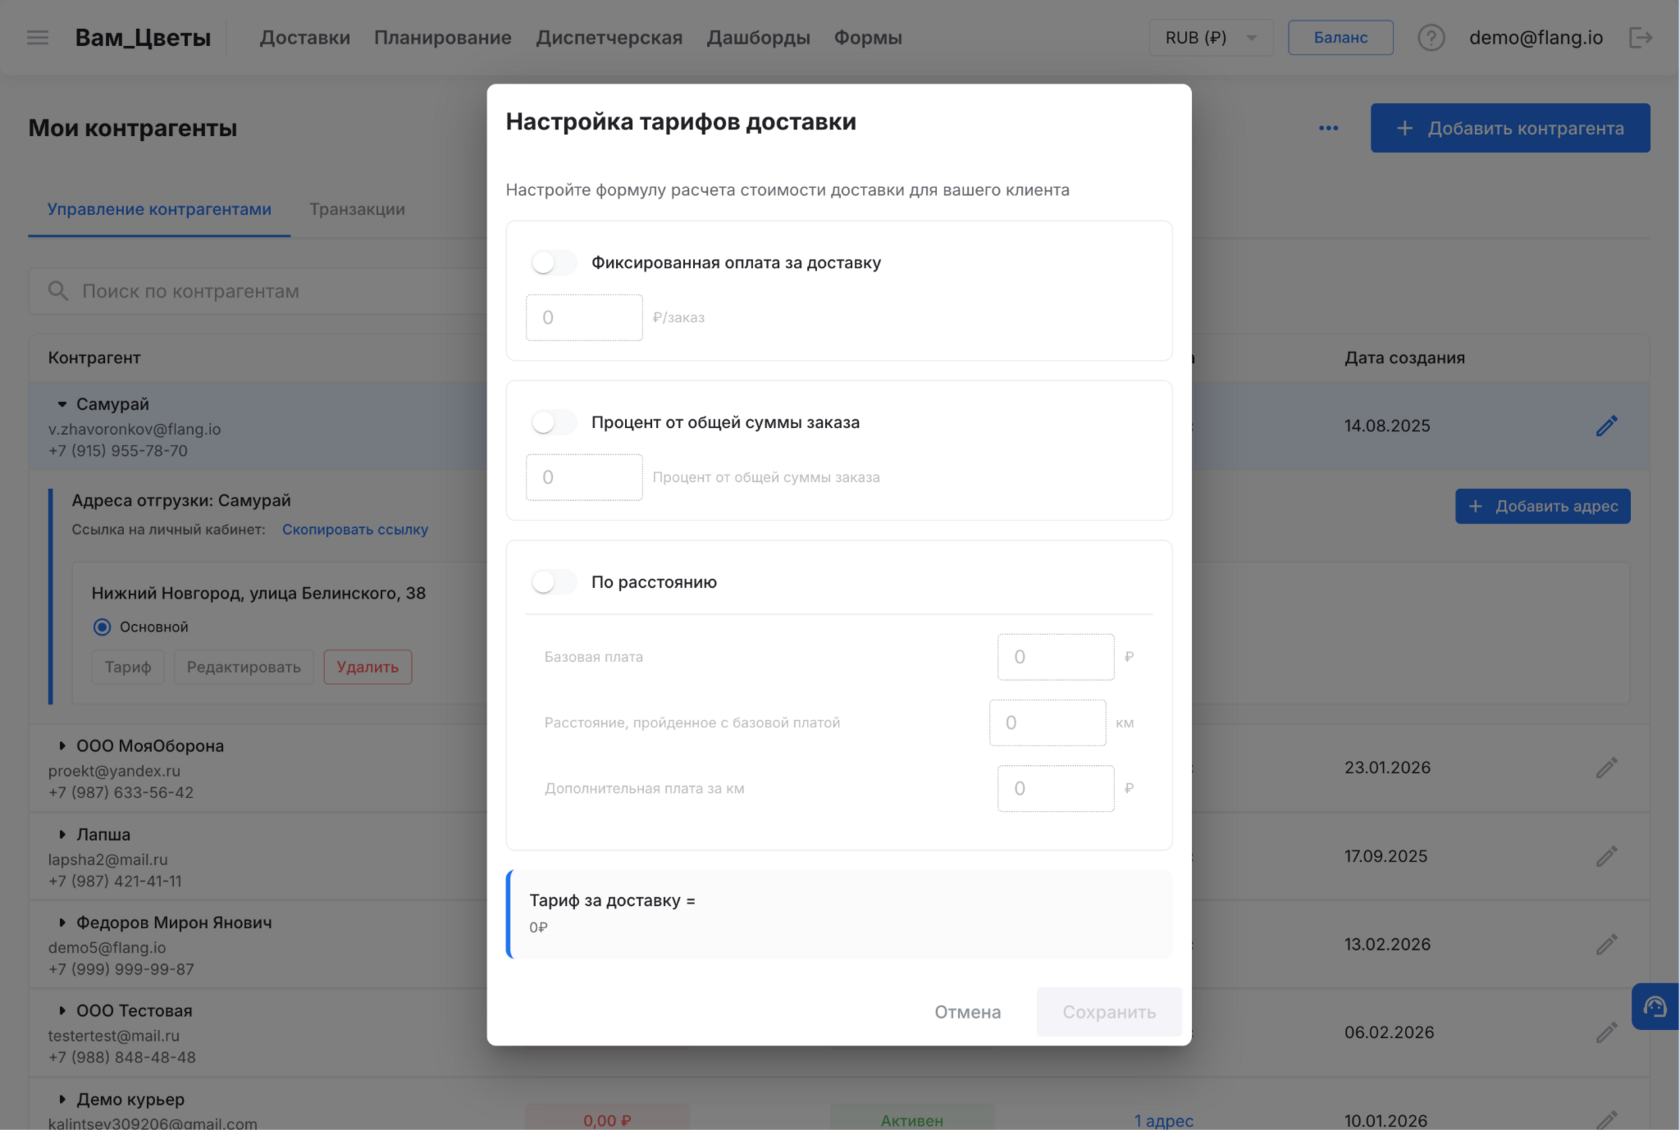Click the Контрагент column header
1680x1130 pixels.
94,358
